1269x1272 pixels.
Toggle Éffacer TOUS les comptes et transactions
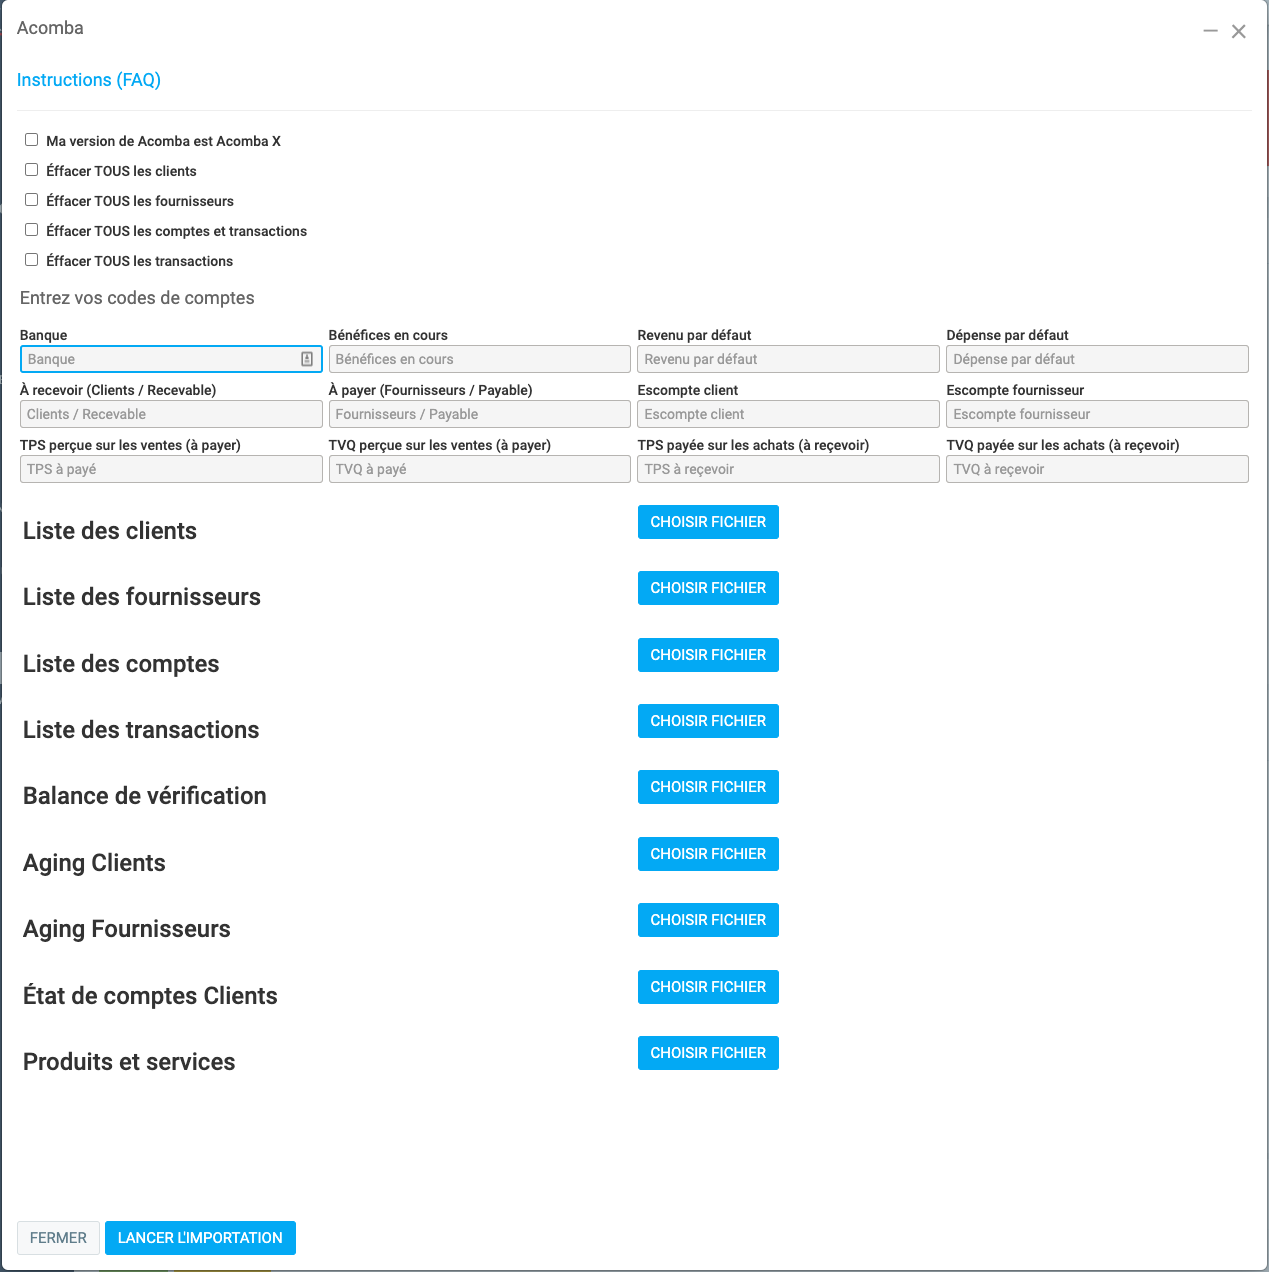(x=32, y=230)
